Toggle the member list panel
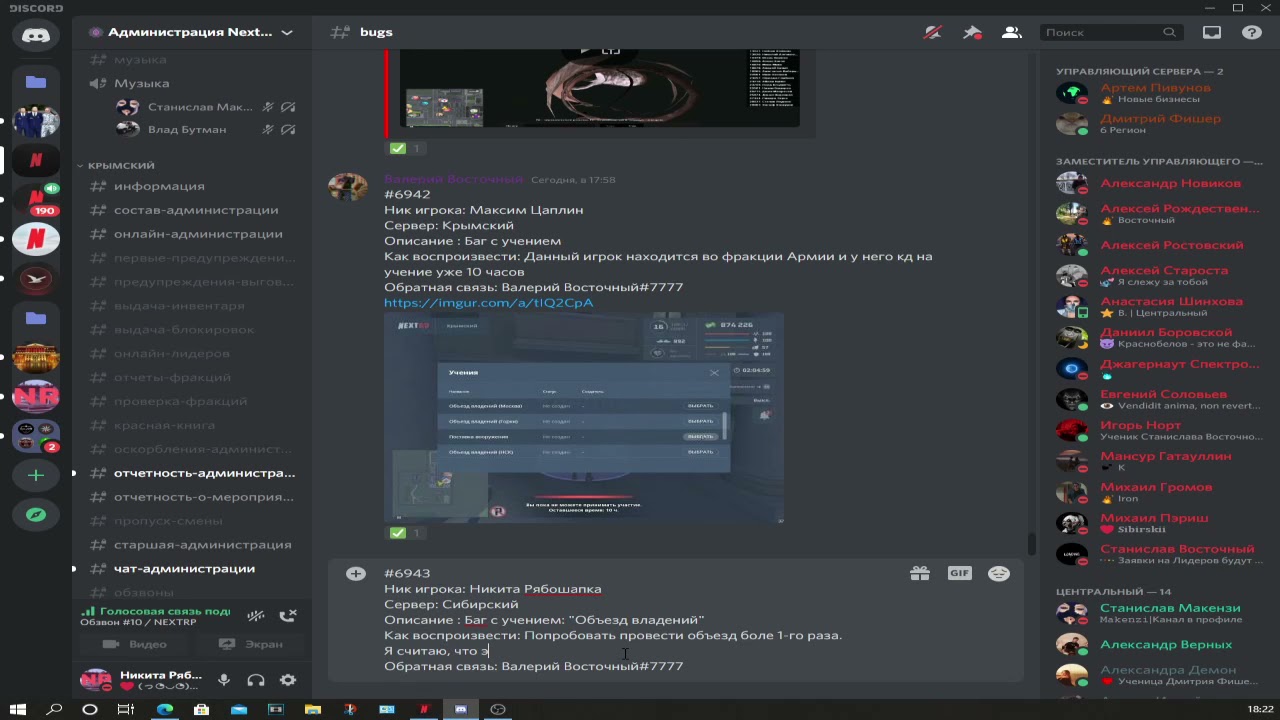The height and width of the screenshot is (720, 1280). click(x=1011, y=32)
